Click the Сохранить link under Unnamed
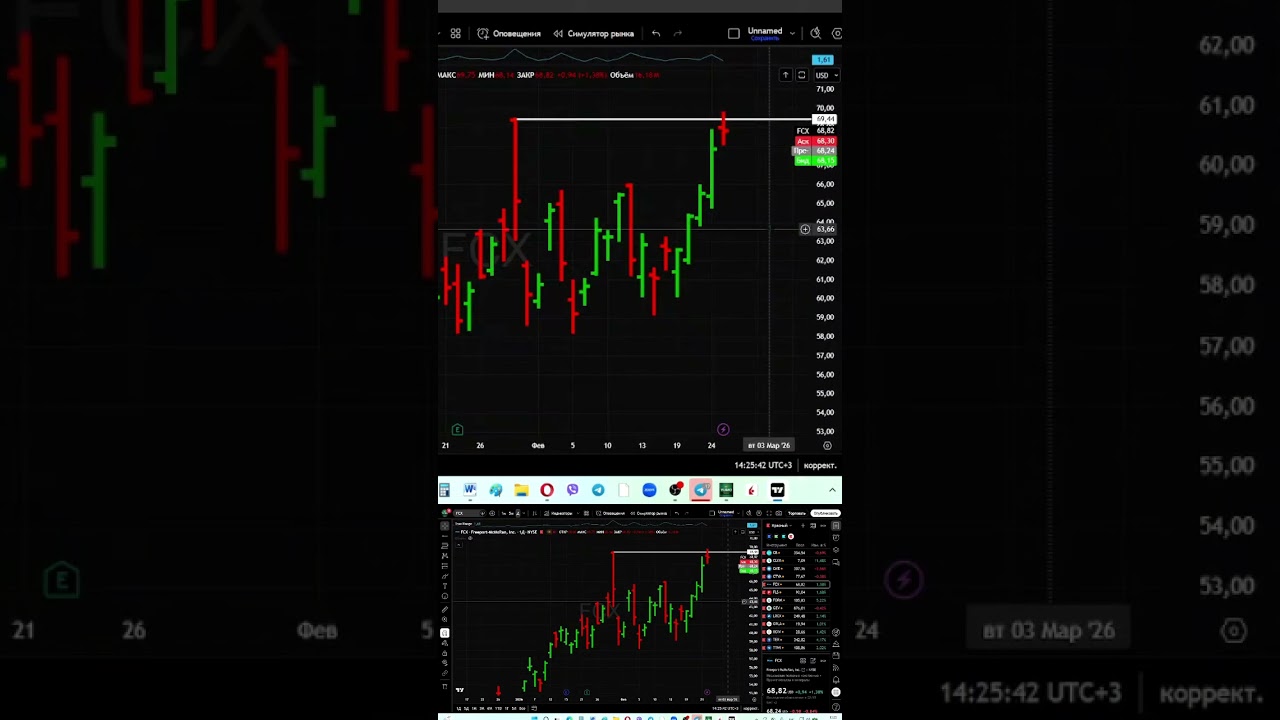This screenshot has height=720, width=1280. [765, 38]
